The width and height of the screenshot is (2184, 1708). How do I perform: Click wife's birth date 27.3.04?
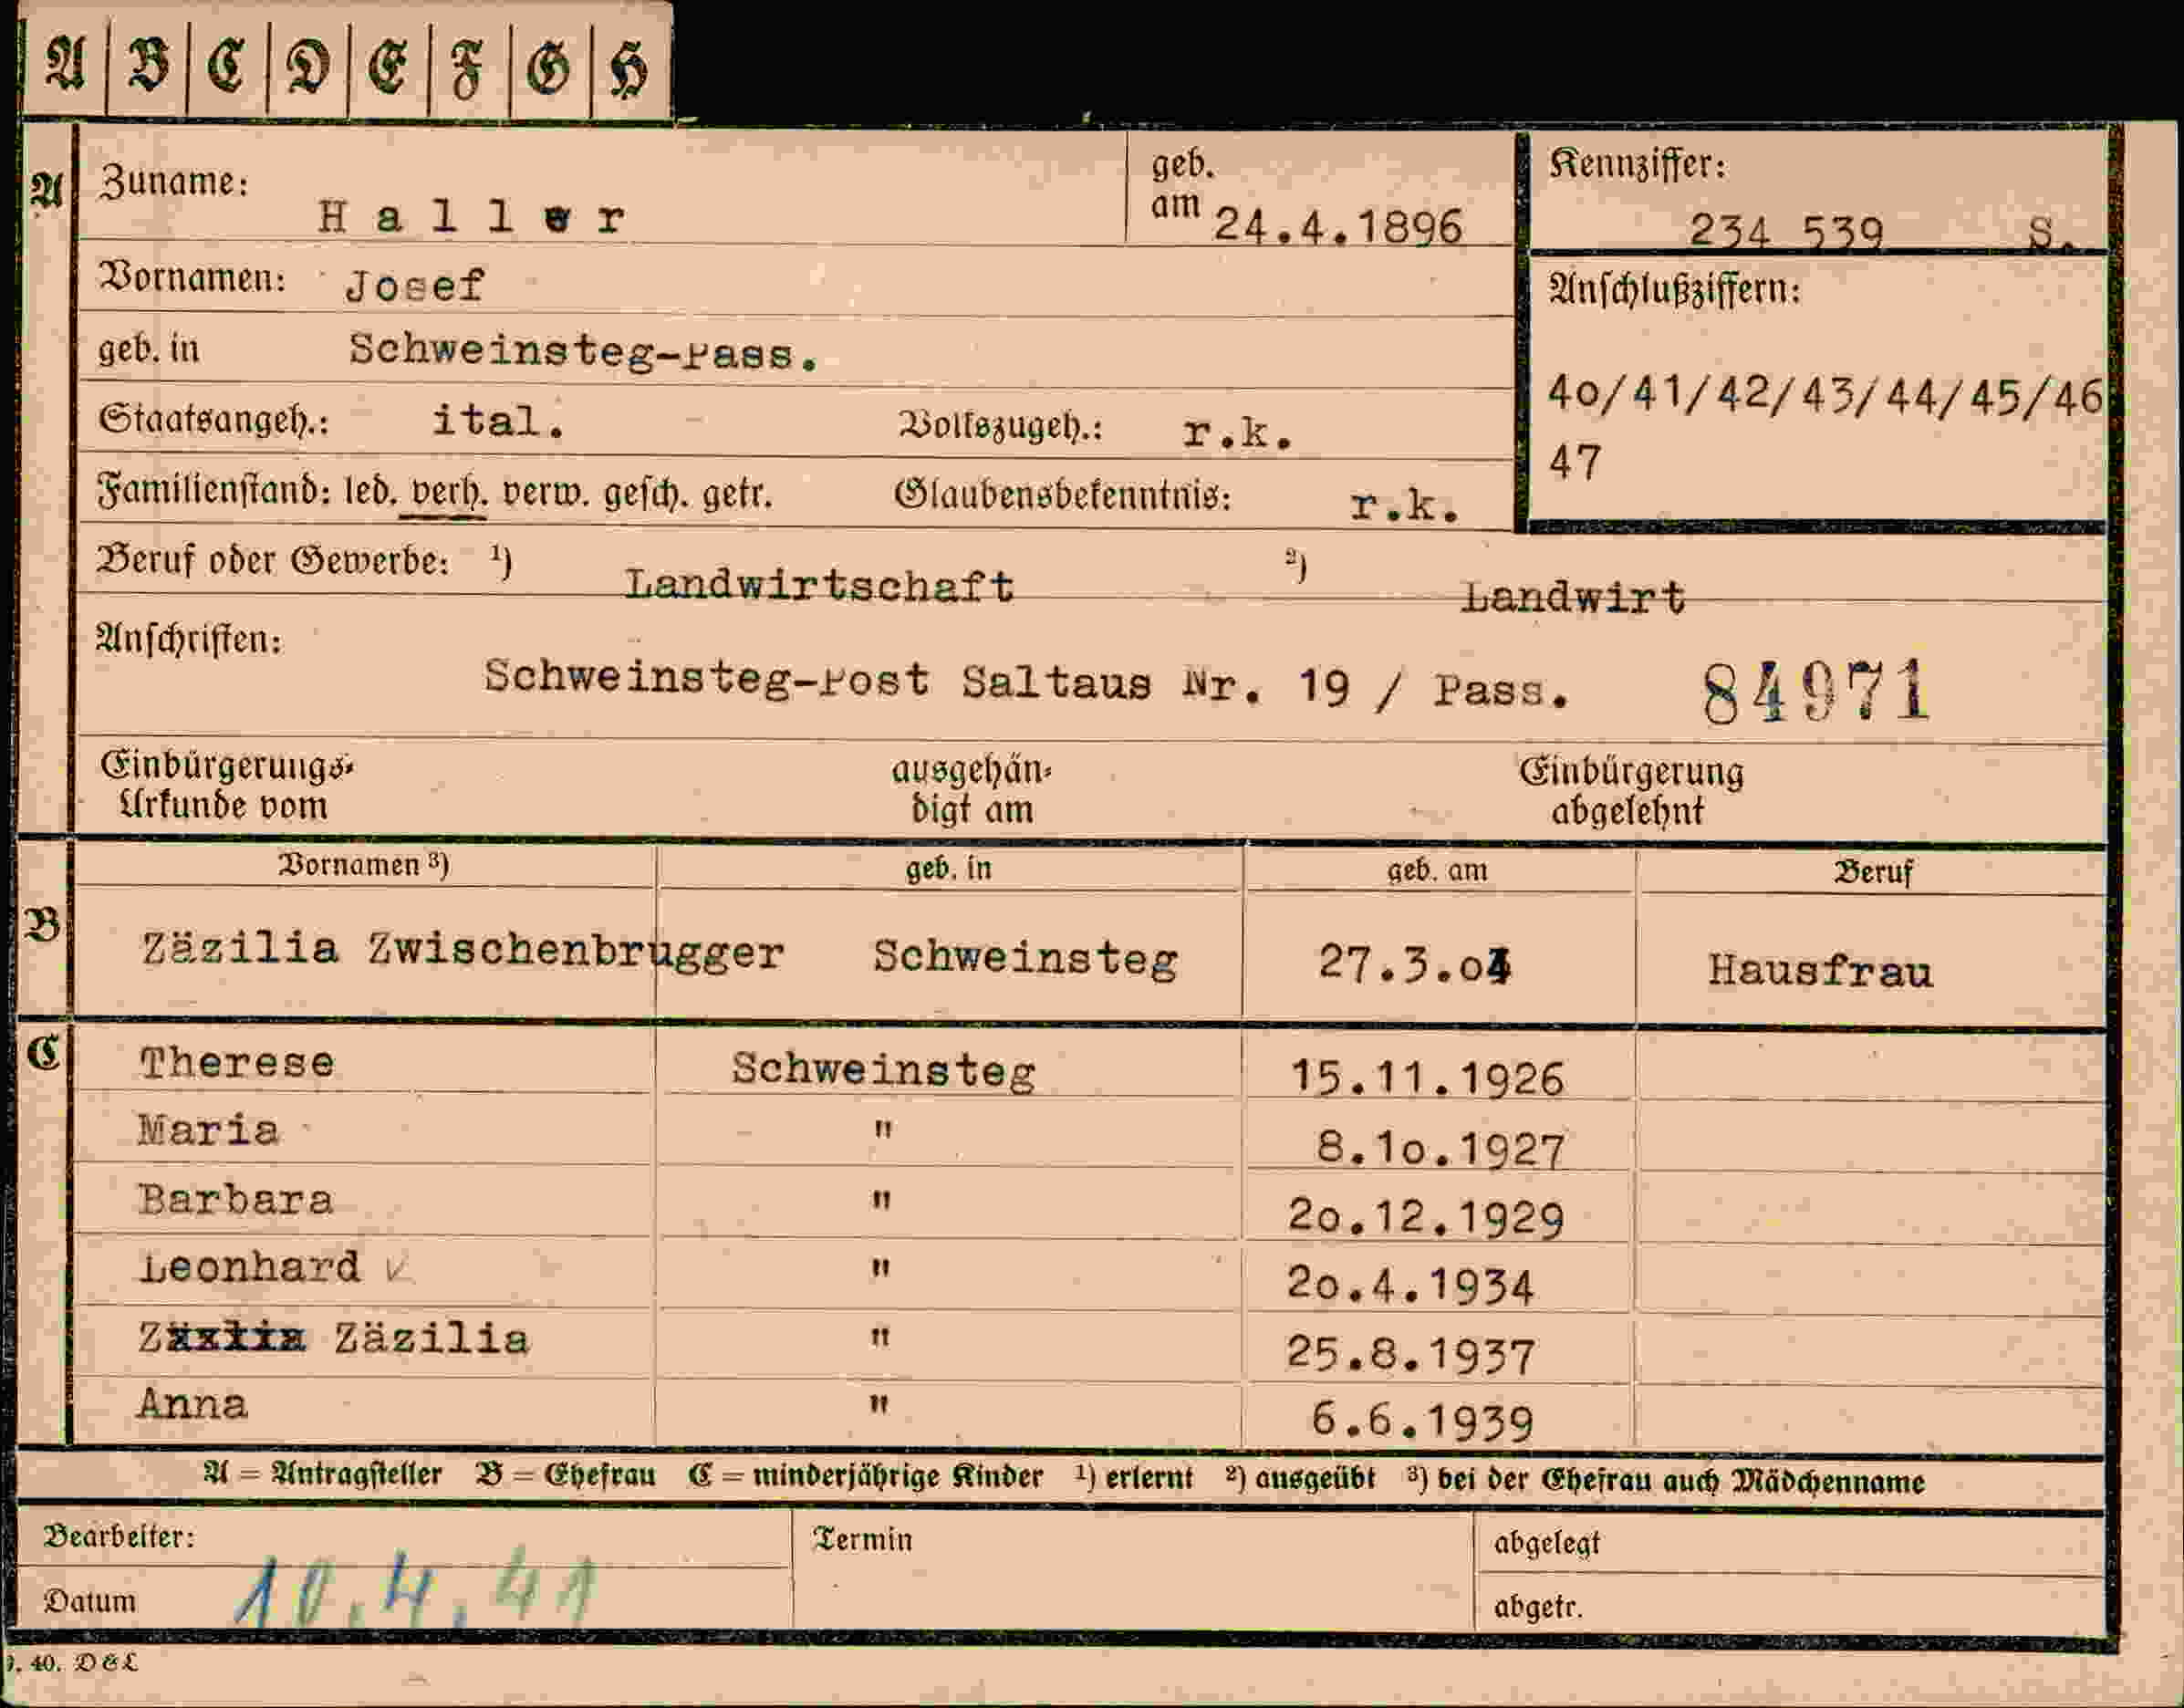(1415, 964)
